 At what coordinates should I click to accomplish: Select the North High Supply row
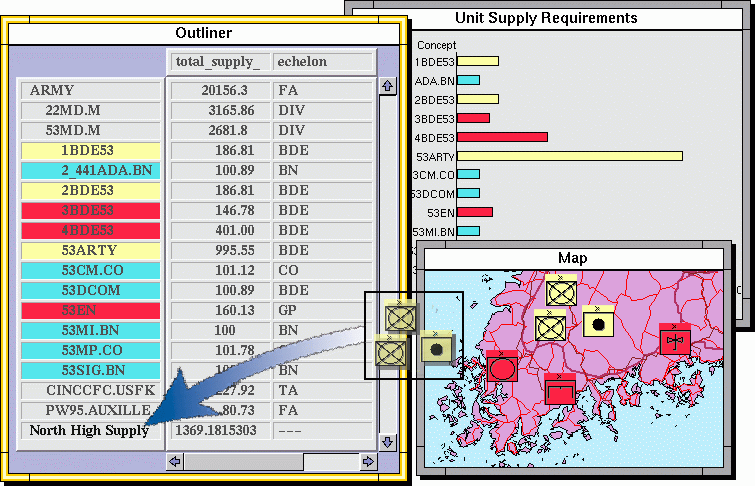point(90,431)
